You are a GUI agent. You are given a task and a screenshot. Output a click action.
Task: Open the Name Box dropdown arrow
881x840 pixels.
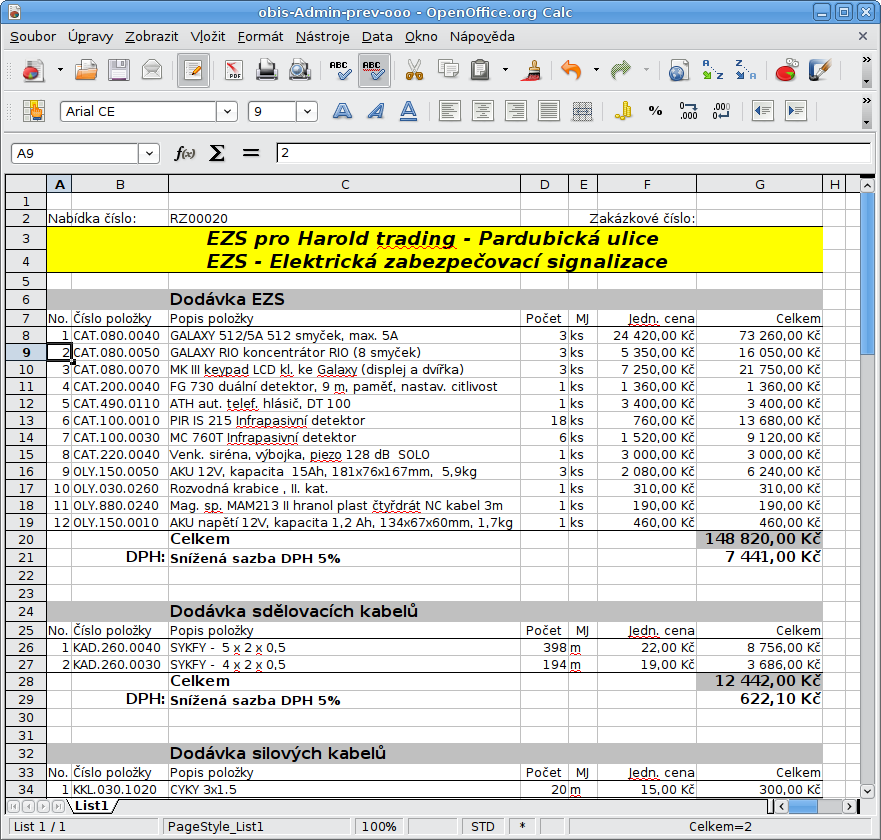(150, 153)
